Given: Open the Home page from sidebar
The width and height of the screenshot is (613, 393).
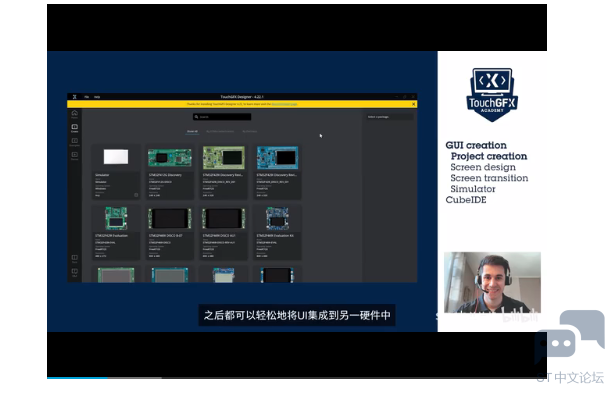Looking at the screenshot, I should tap(74, 114).
